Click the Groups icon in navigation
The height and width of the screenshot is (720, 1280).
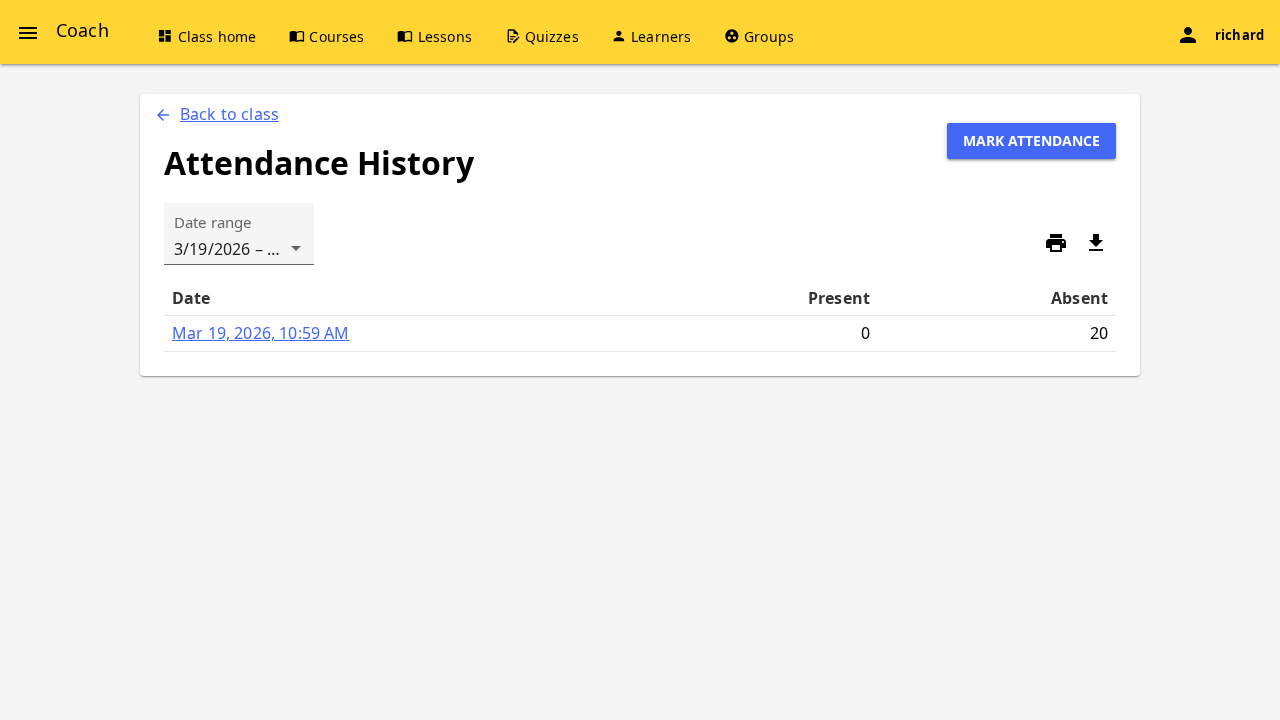(731, 36)
